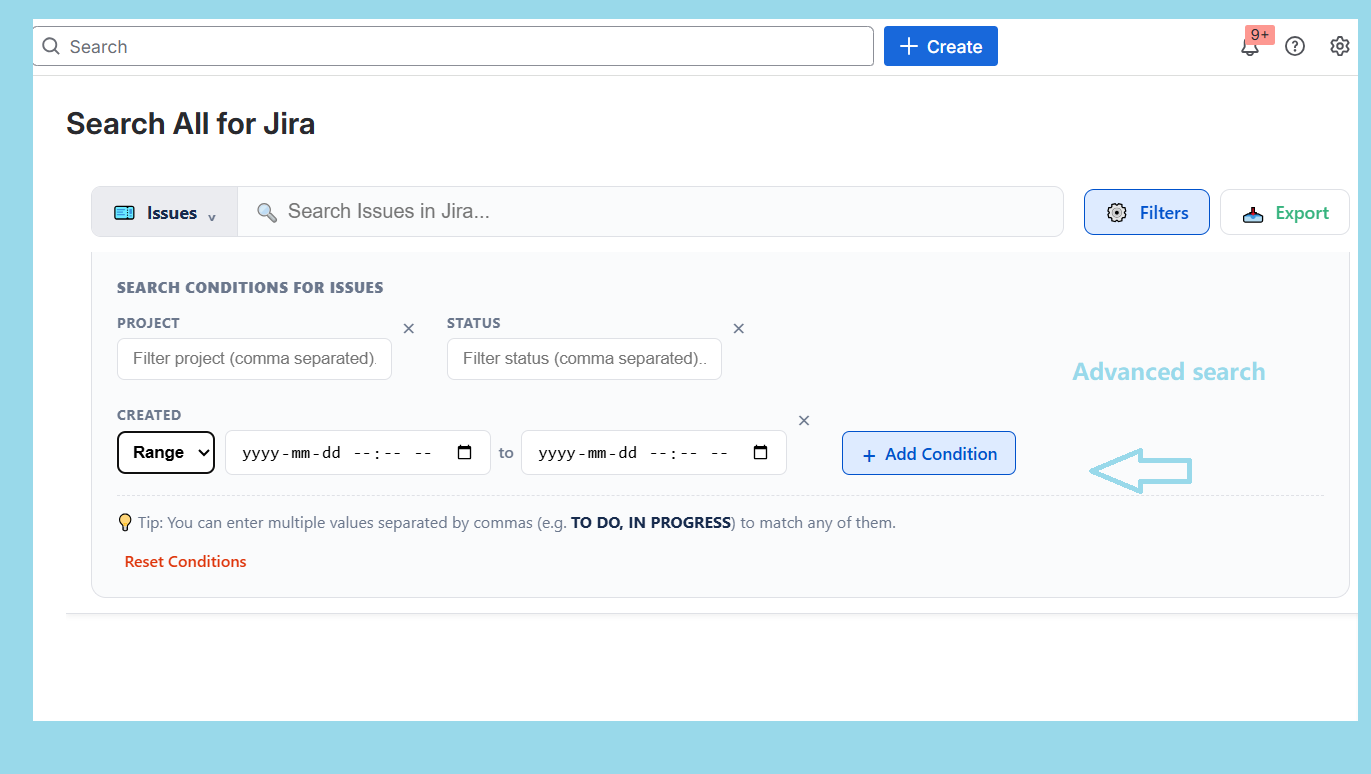Viewport: 1371px width, 774px height.
Task: Open the Range dropdown under CREATED
Action: pos(166,452)
